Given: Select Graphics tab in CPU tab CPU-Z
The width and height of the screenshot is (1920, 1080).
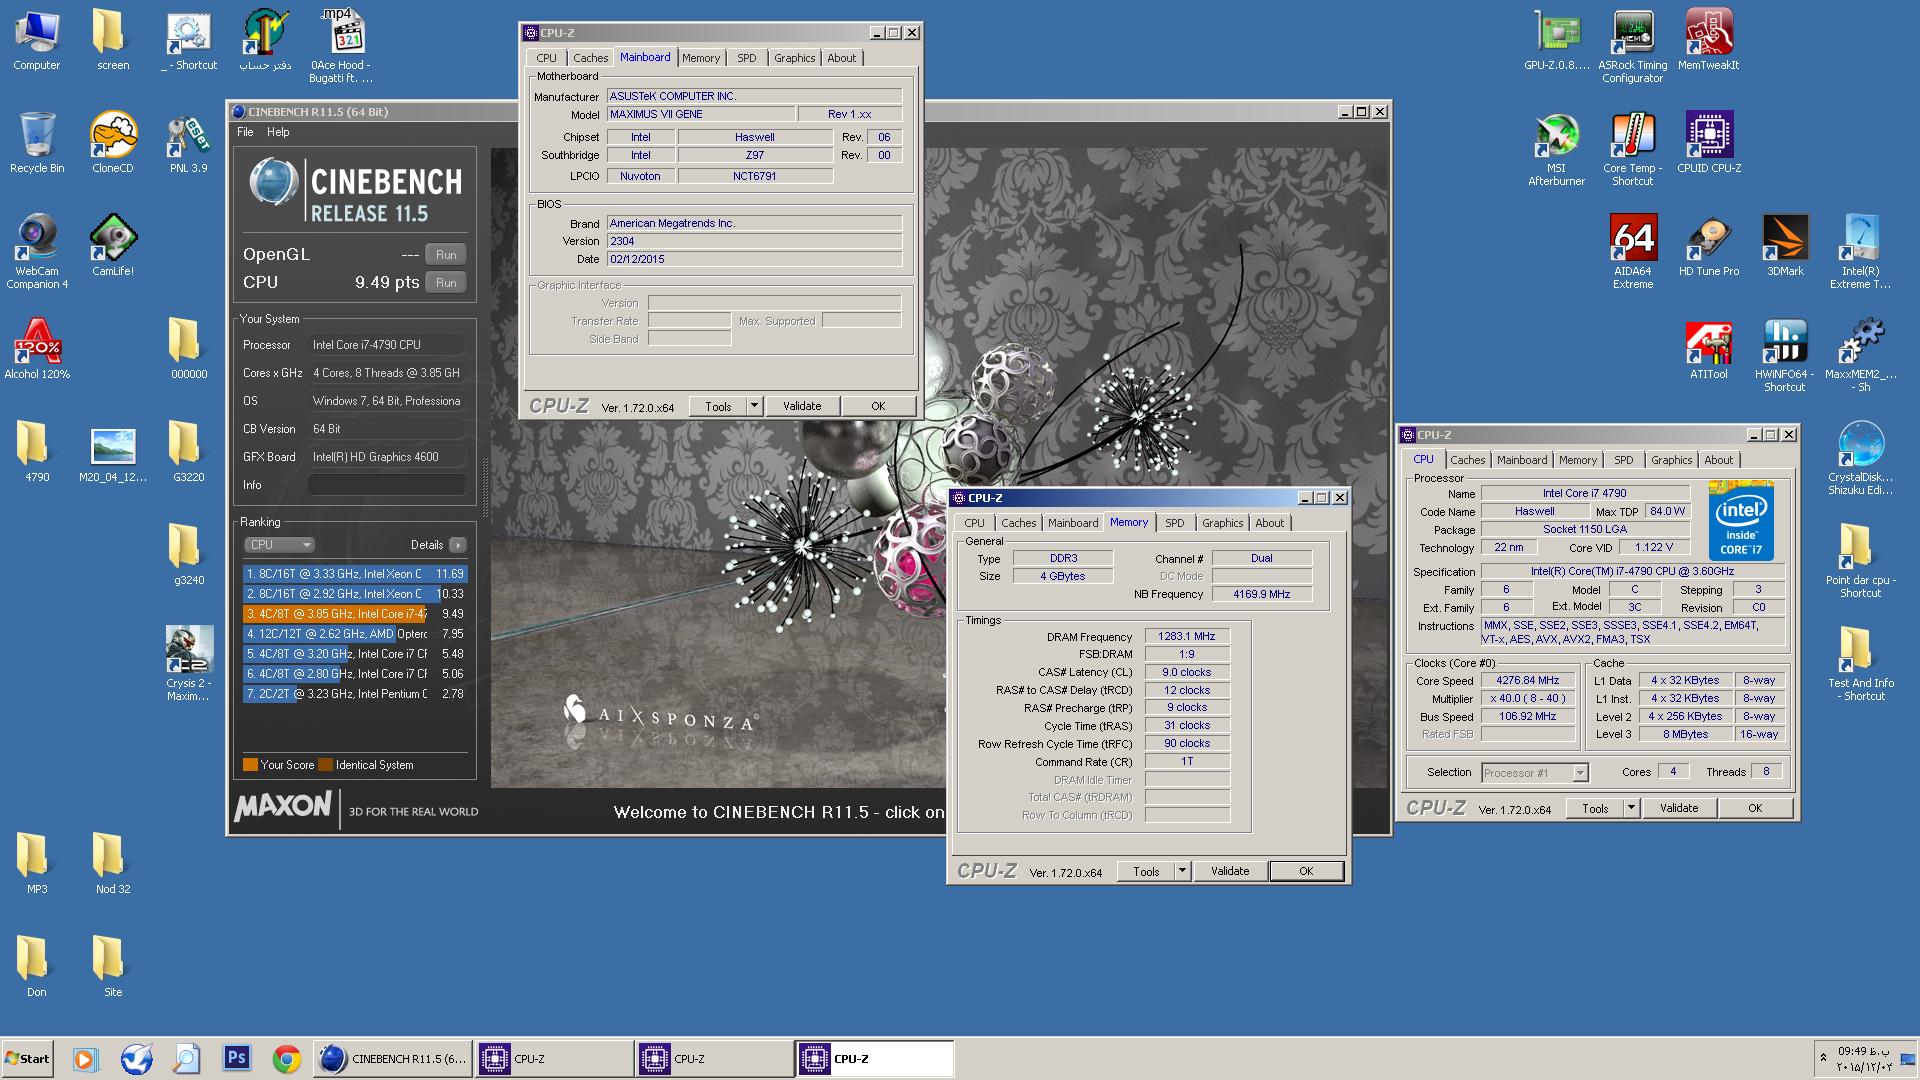Looking at the screenshot, I should [x=1671, y=460].
